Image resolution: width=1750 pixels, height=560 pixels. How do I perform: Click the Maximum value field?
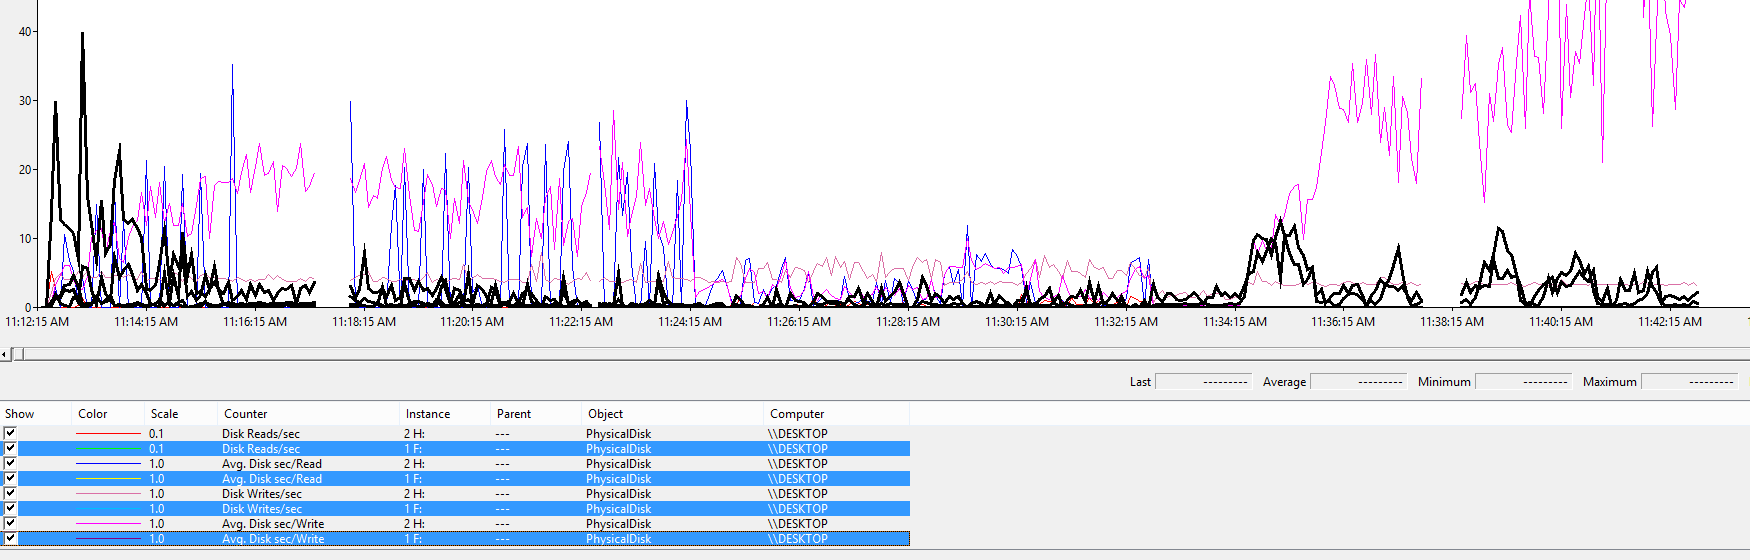(x=1689, y=382)
